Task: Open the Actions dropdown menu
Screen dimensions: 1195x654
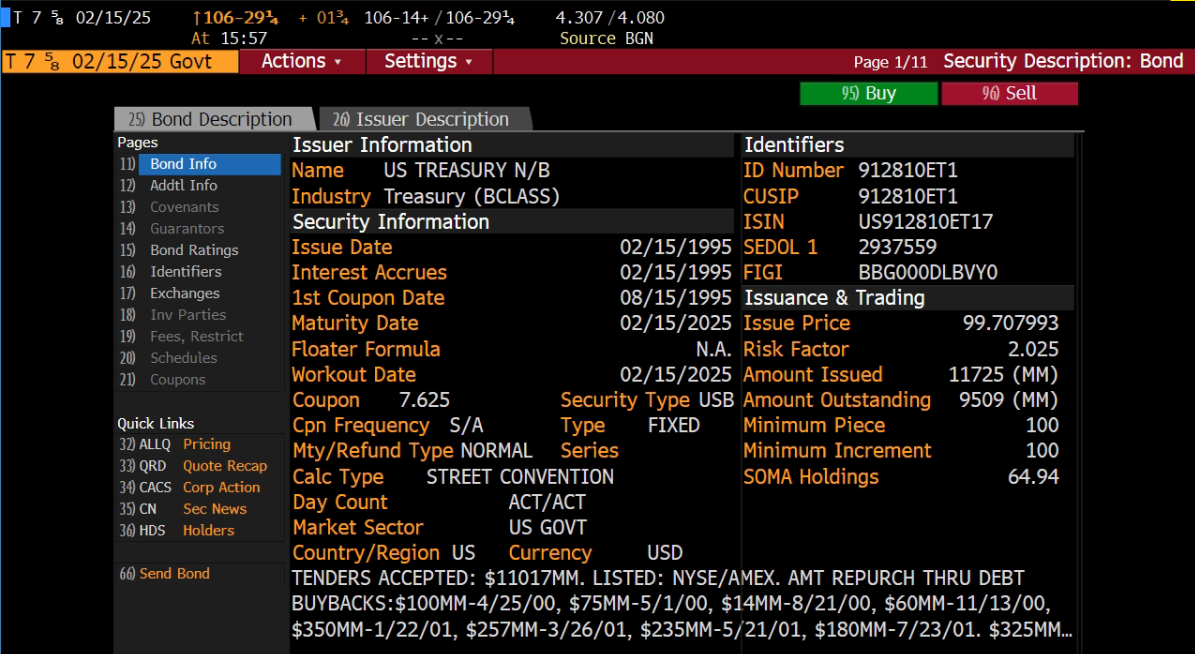Action: (302, 62)
